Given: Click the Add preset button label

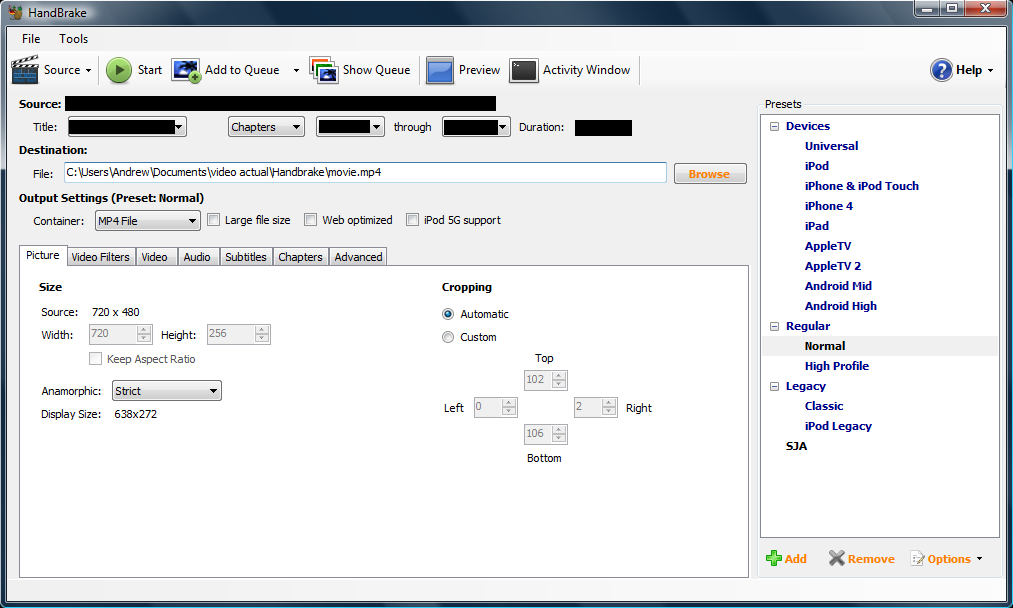Looking at the screenshot, I should [x=796, y=559].
